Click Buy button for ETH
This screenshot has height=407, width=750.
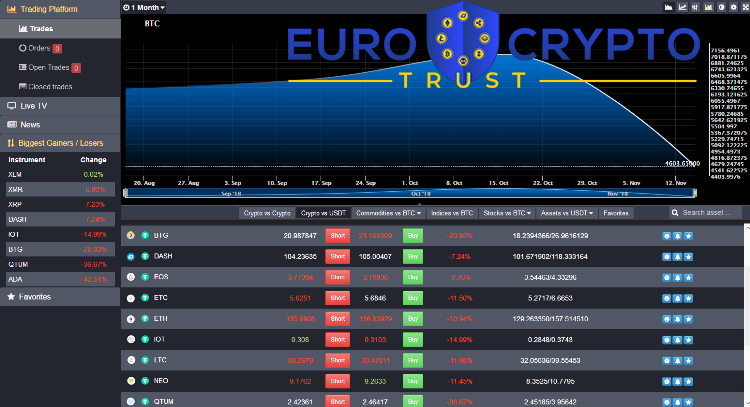point(413,319)
